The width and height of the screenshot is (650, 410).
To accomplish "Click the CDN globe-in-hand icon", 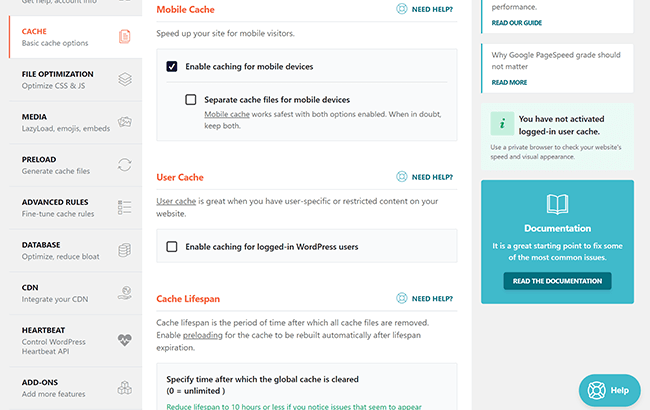I will pyautogui.click(x=125, y=293).
